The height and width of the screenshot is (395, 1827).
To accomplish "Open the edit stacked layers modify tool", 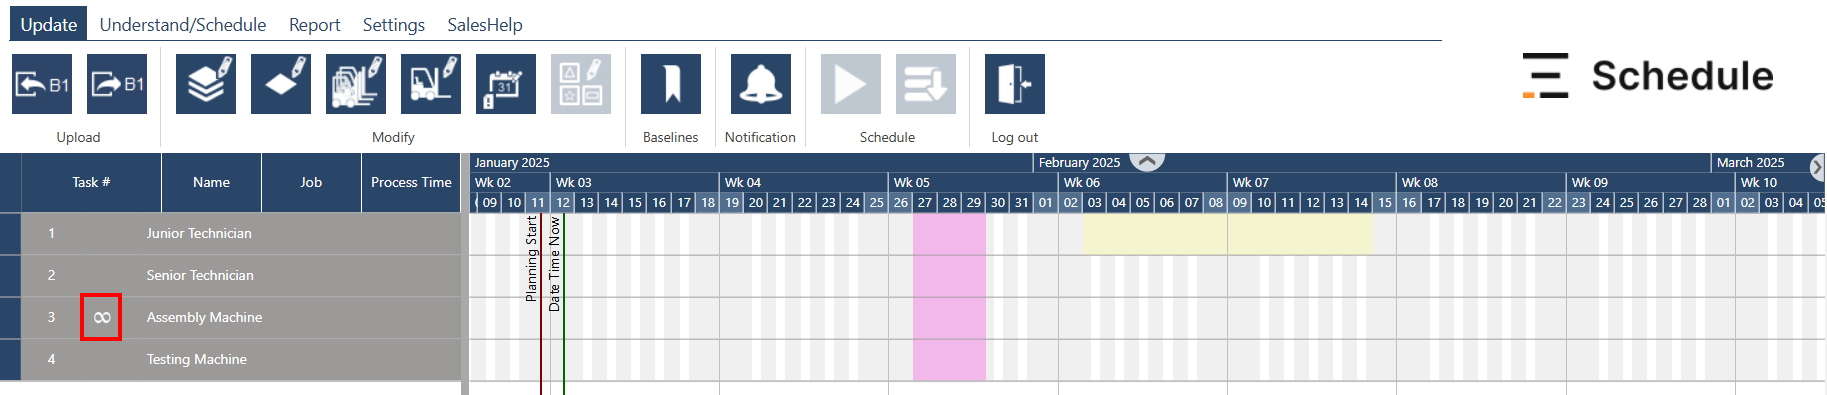I will tap(206, 84).
